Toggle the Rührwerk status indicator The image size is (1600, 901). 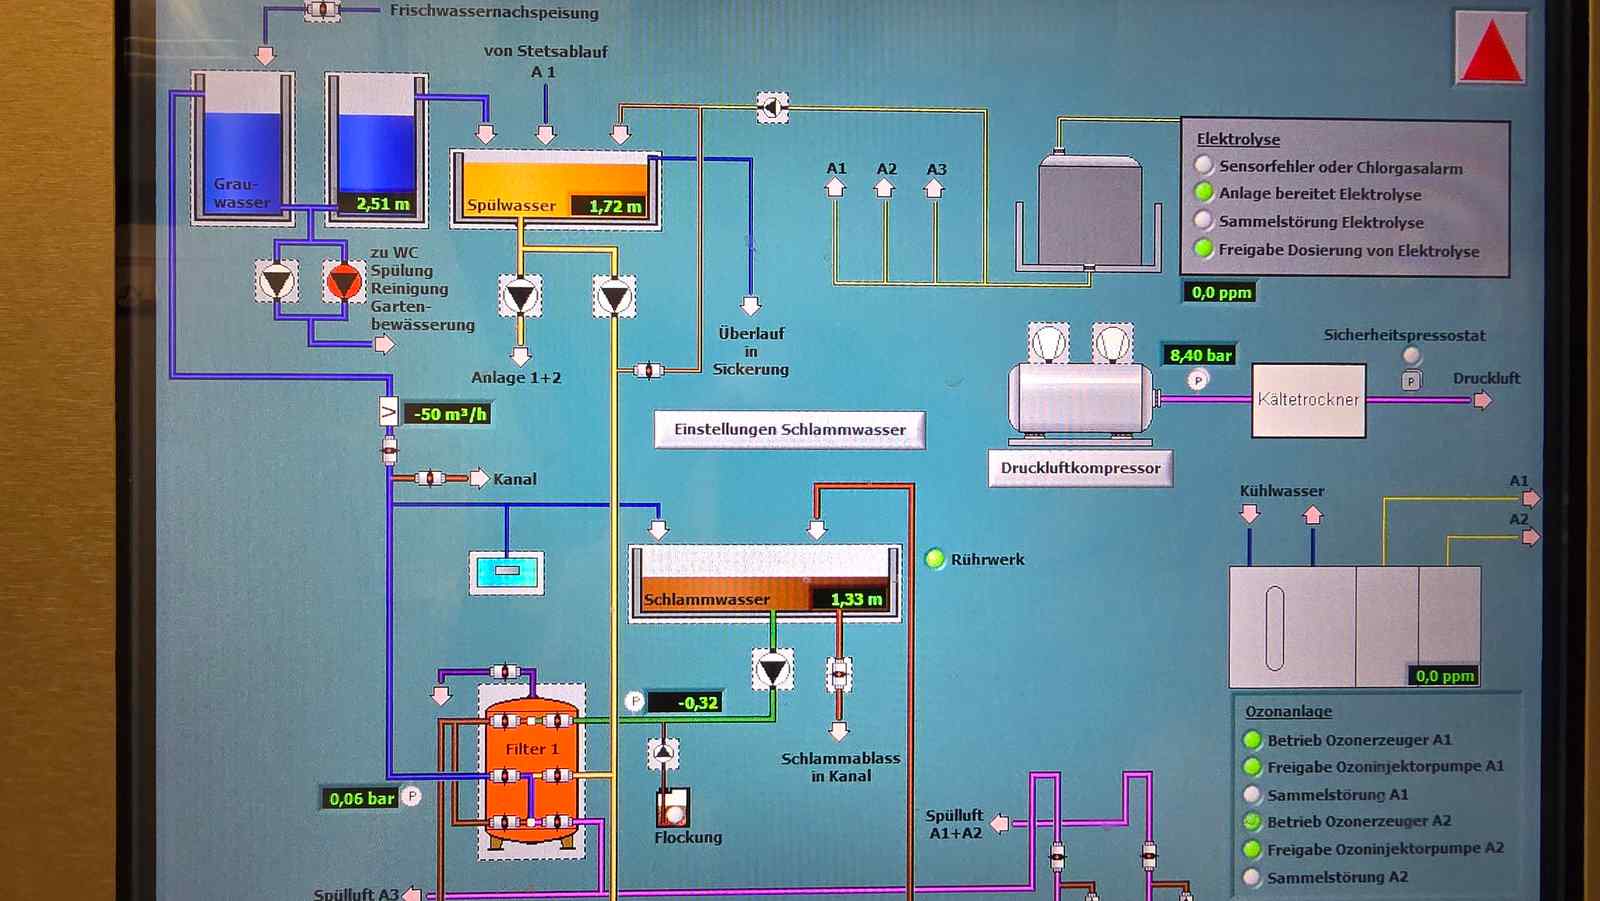[x=935, y=559]
